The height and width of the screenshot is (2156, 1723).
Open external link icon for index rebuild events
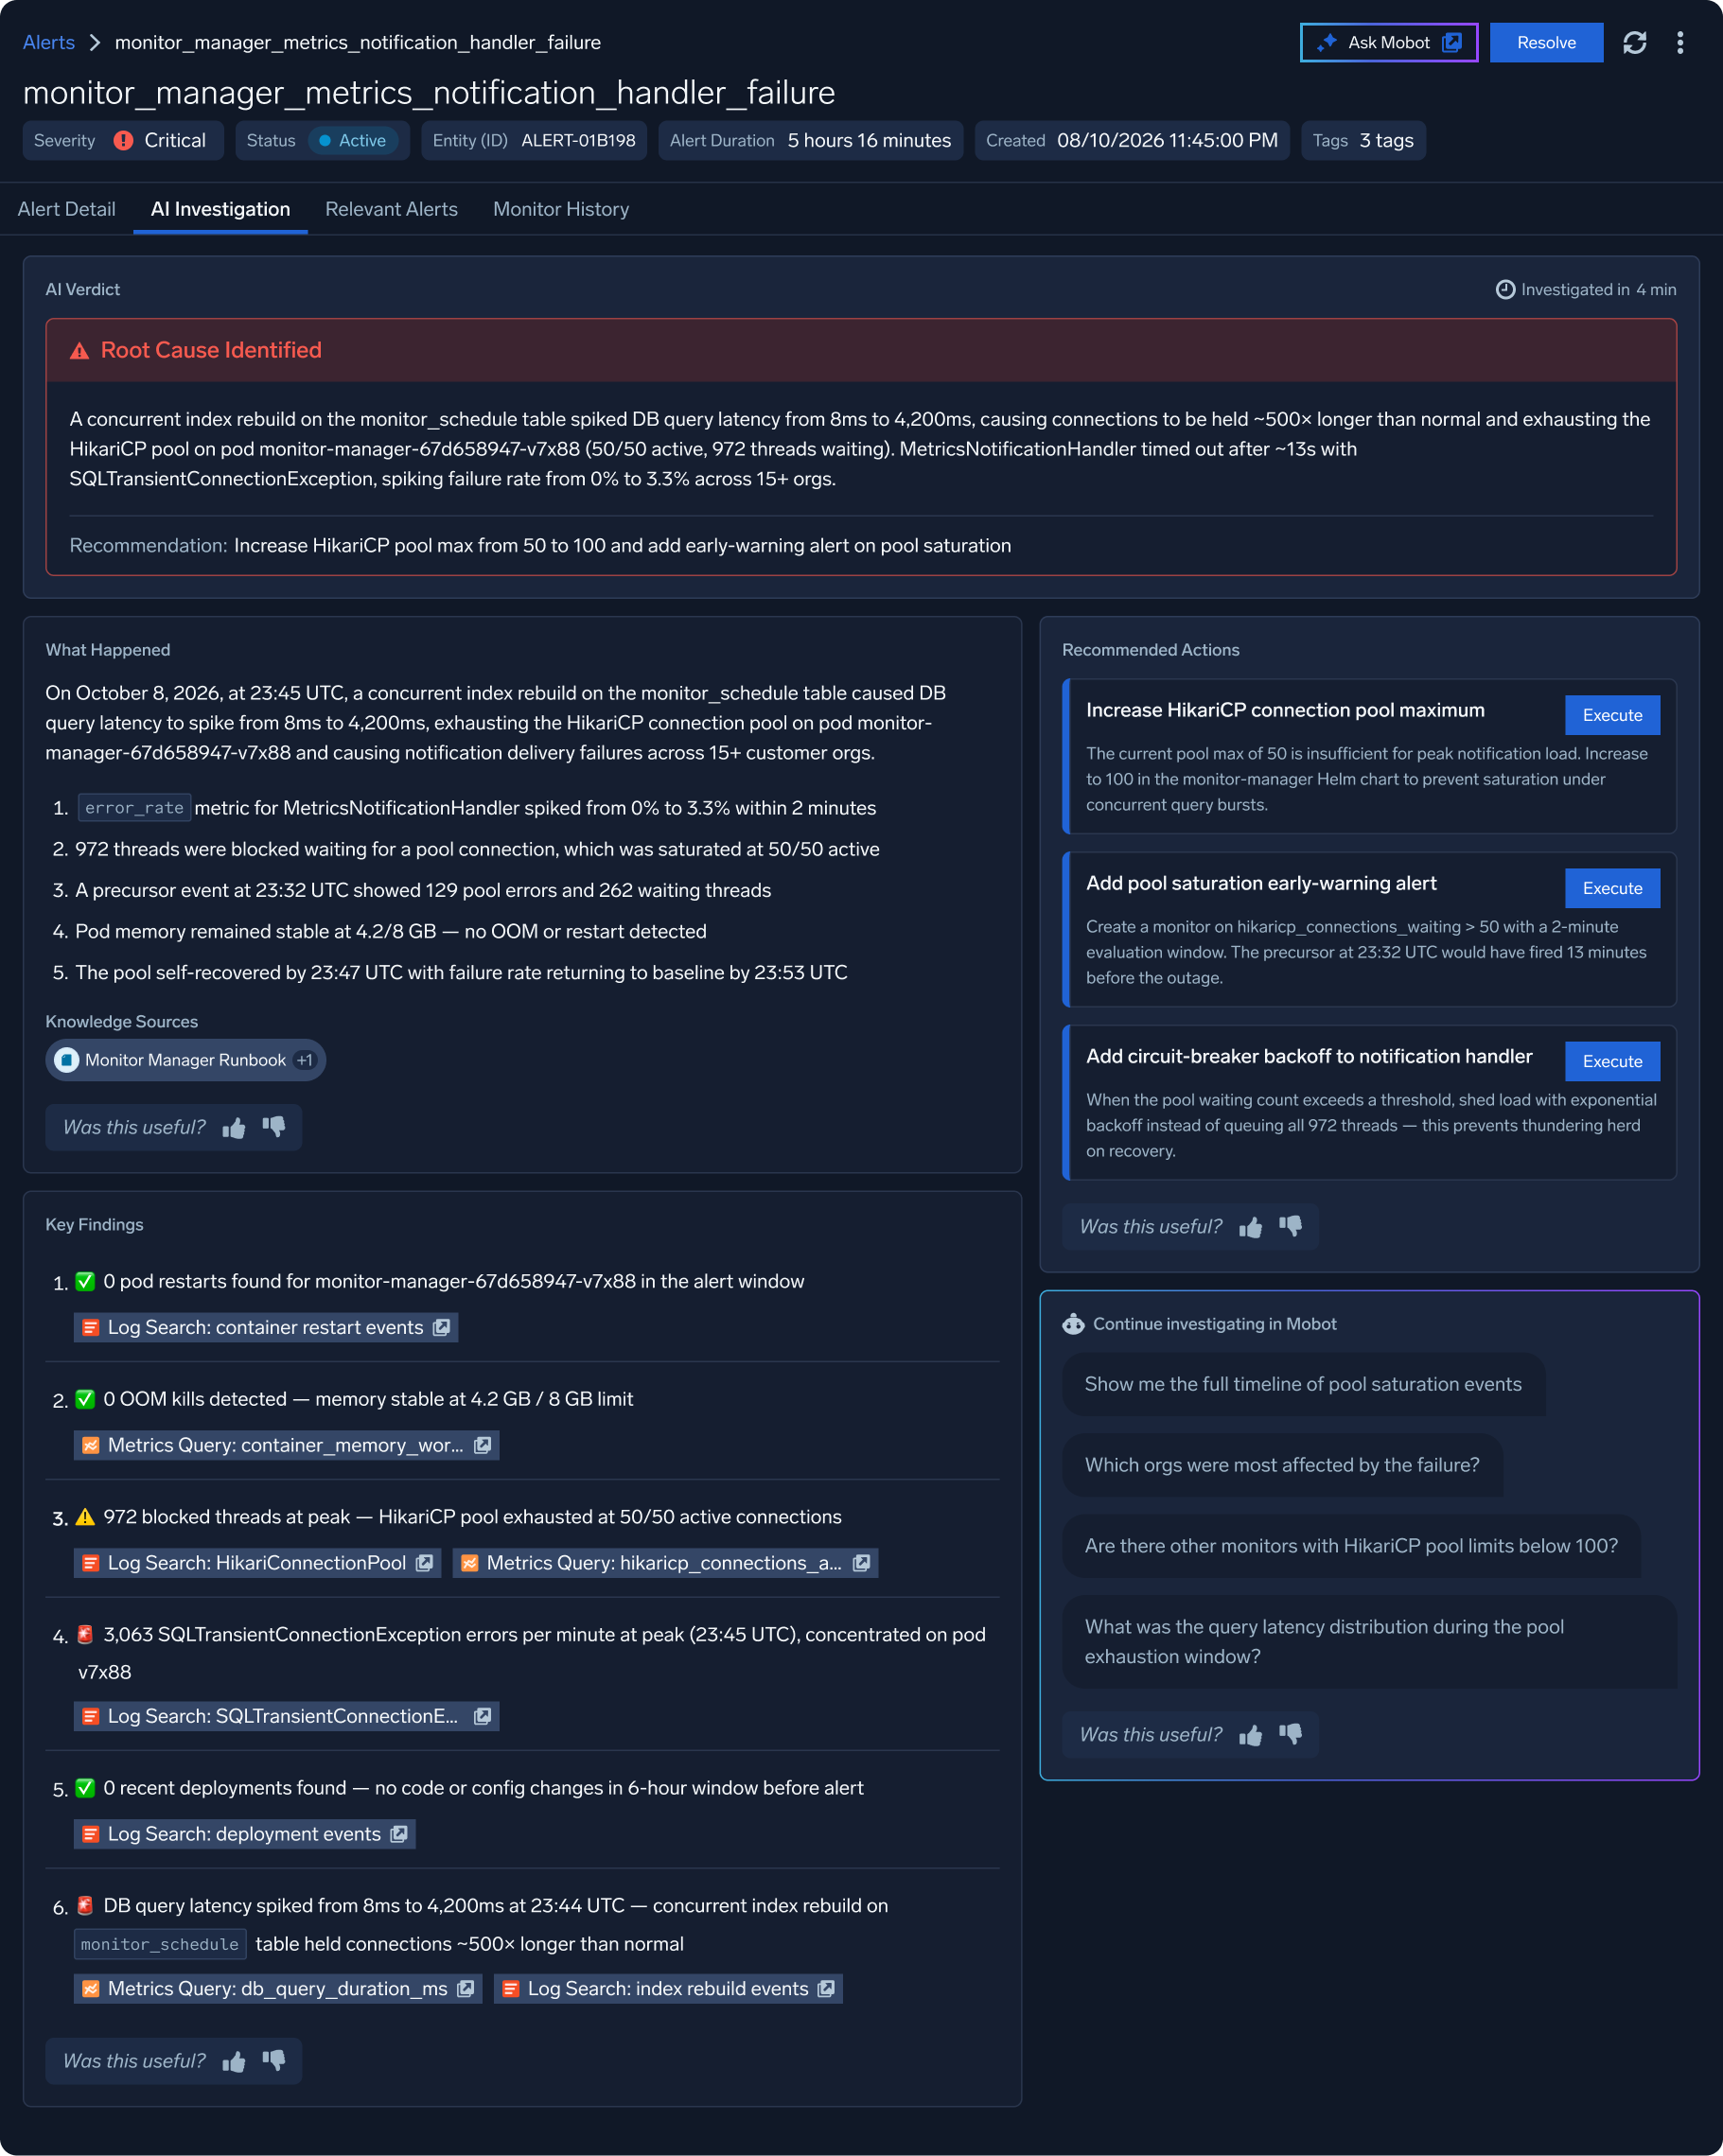(x=826, y=1990)
